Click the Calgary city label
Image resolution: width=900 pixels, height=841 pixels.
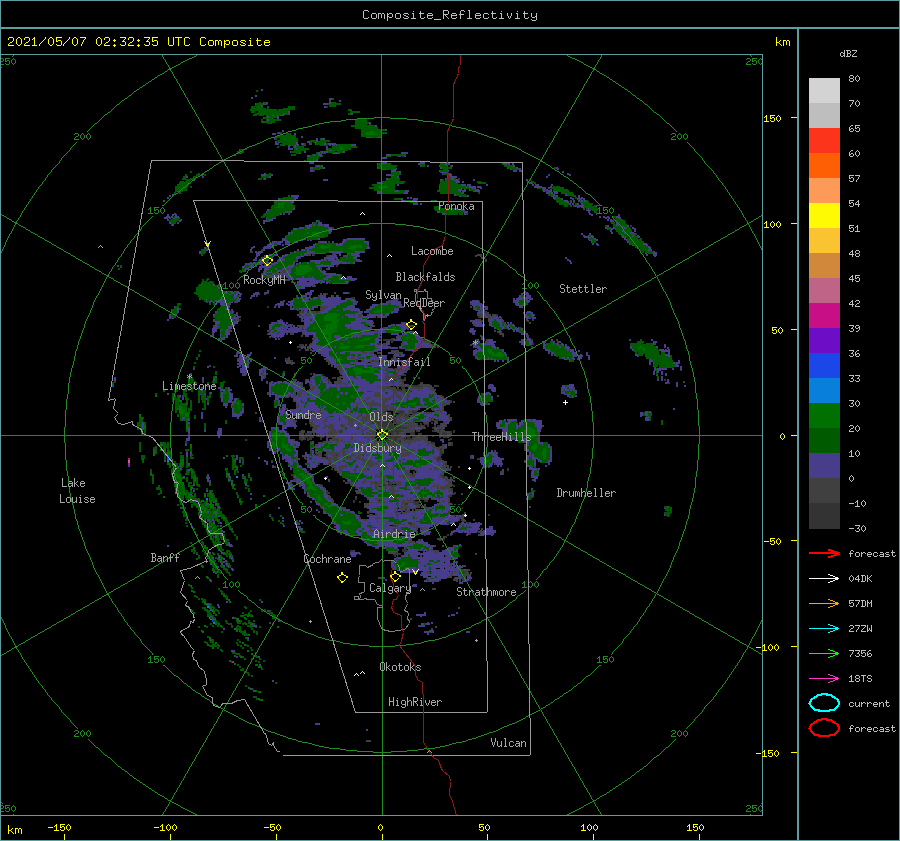(x=390, y=588)
